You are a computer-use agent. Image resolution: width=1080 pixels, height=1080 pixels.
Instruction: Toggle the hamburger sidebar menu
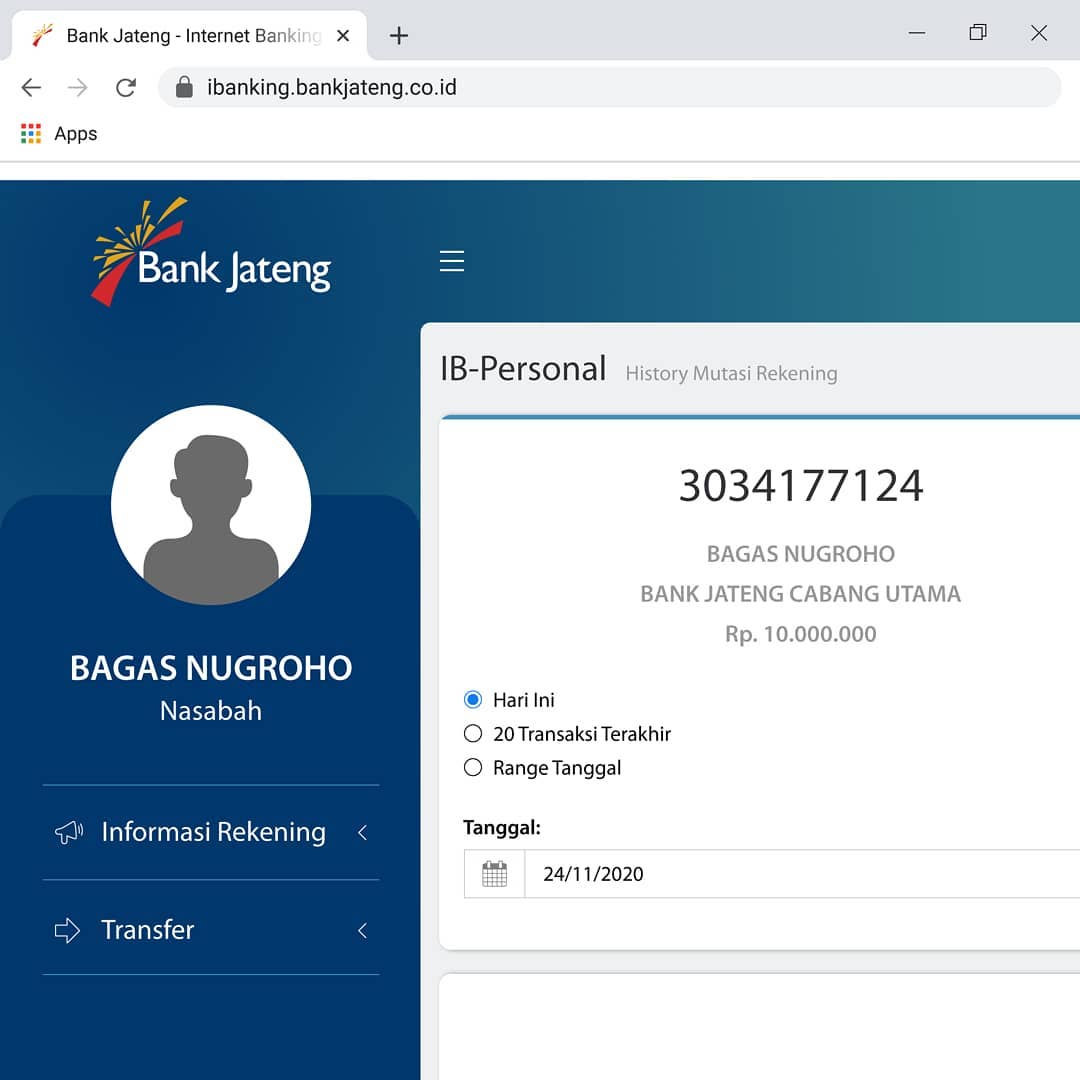pos(452,261)
